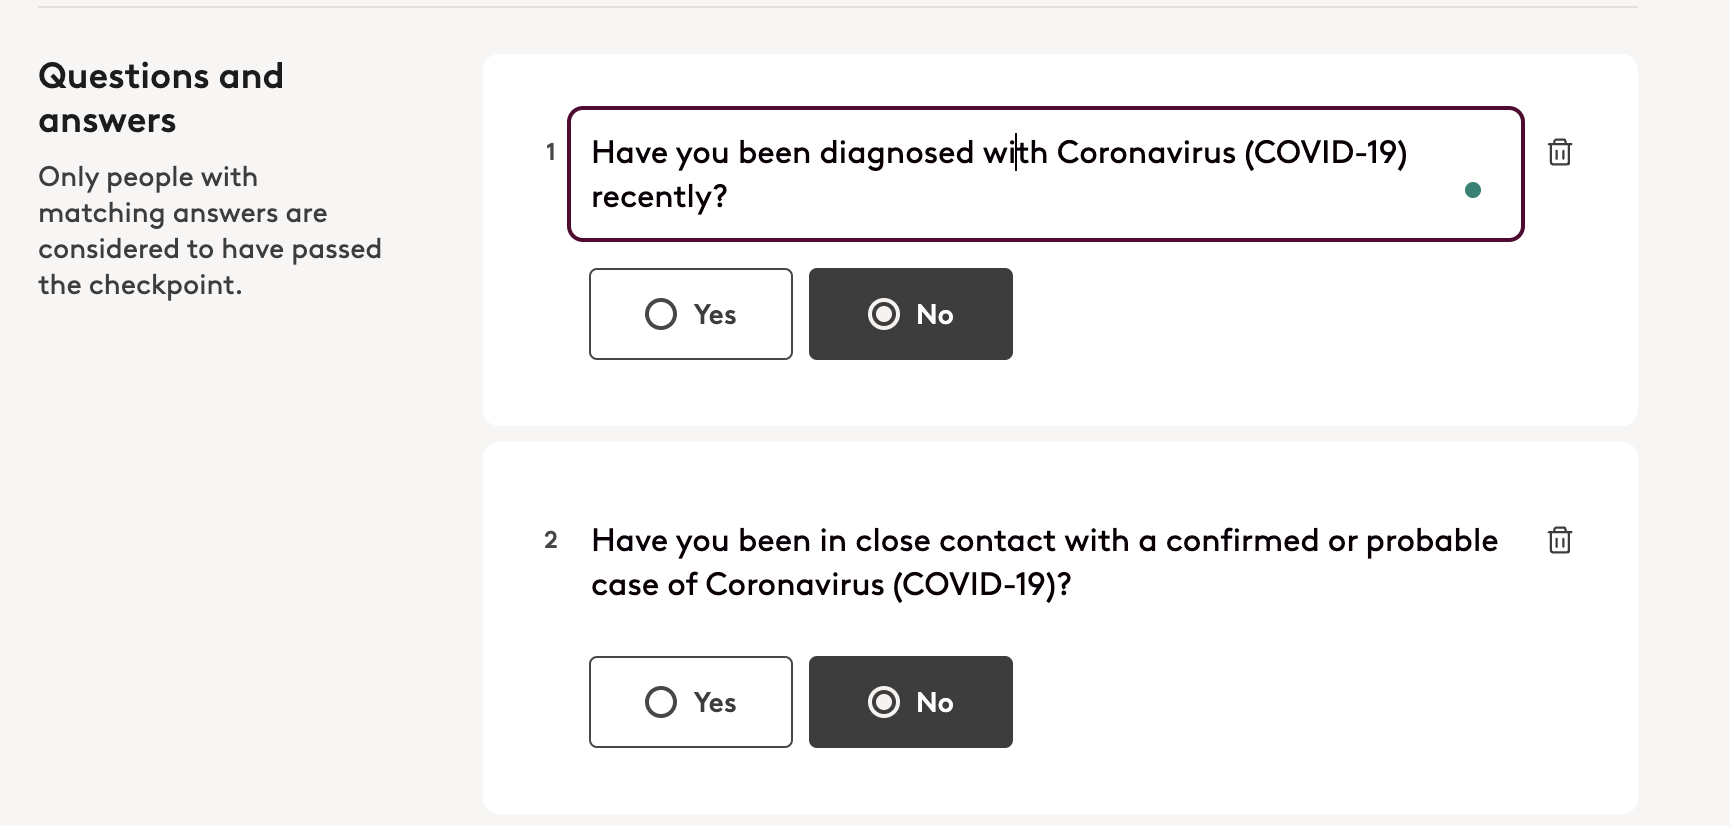Choose Yes for the close contact question

click(691, 702)
